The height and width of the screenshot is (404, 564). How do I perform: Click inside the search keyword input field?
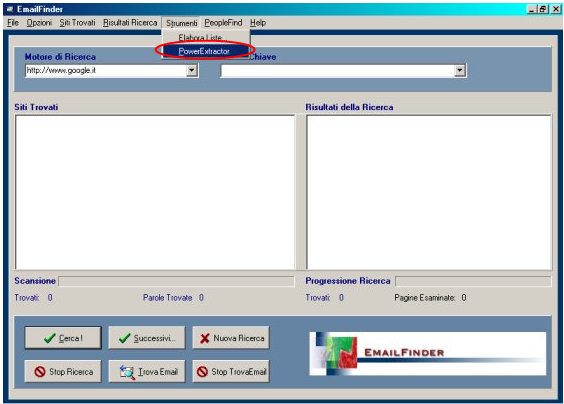click(338, 71)
